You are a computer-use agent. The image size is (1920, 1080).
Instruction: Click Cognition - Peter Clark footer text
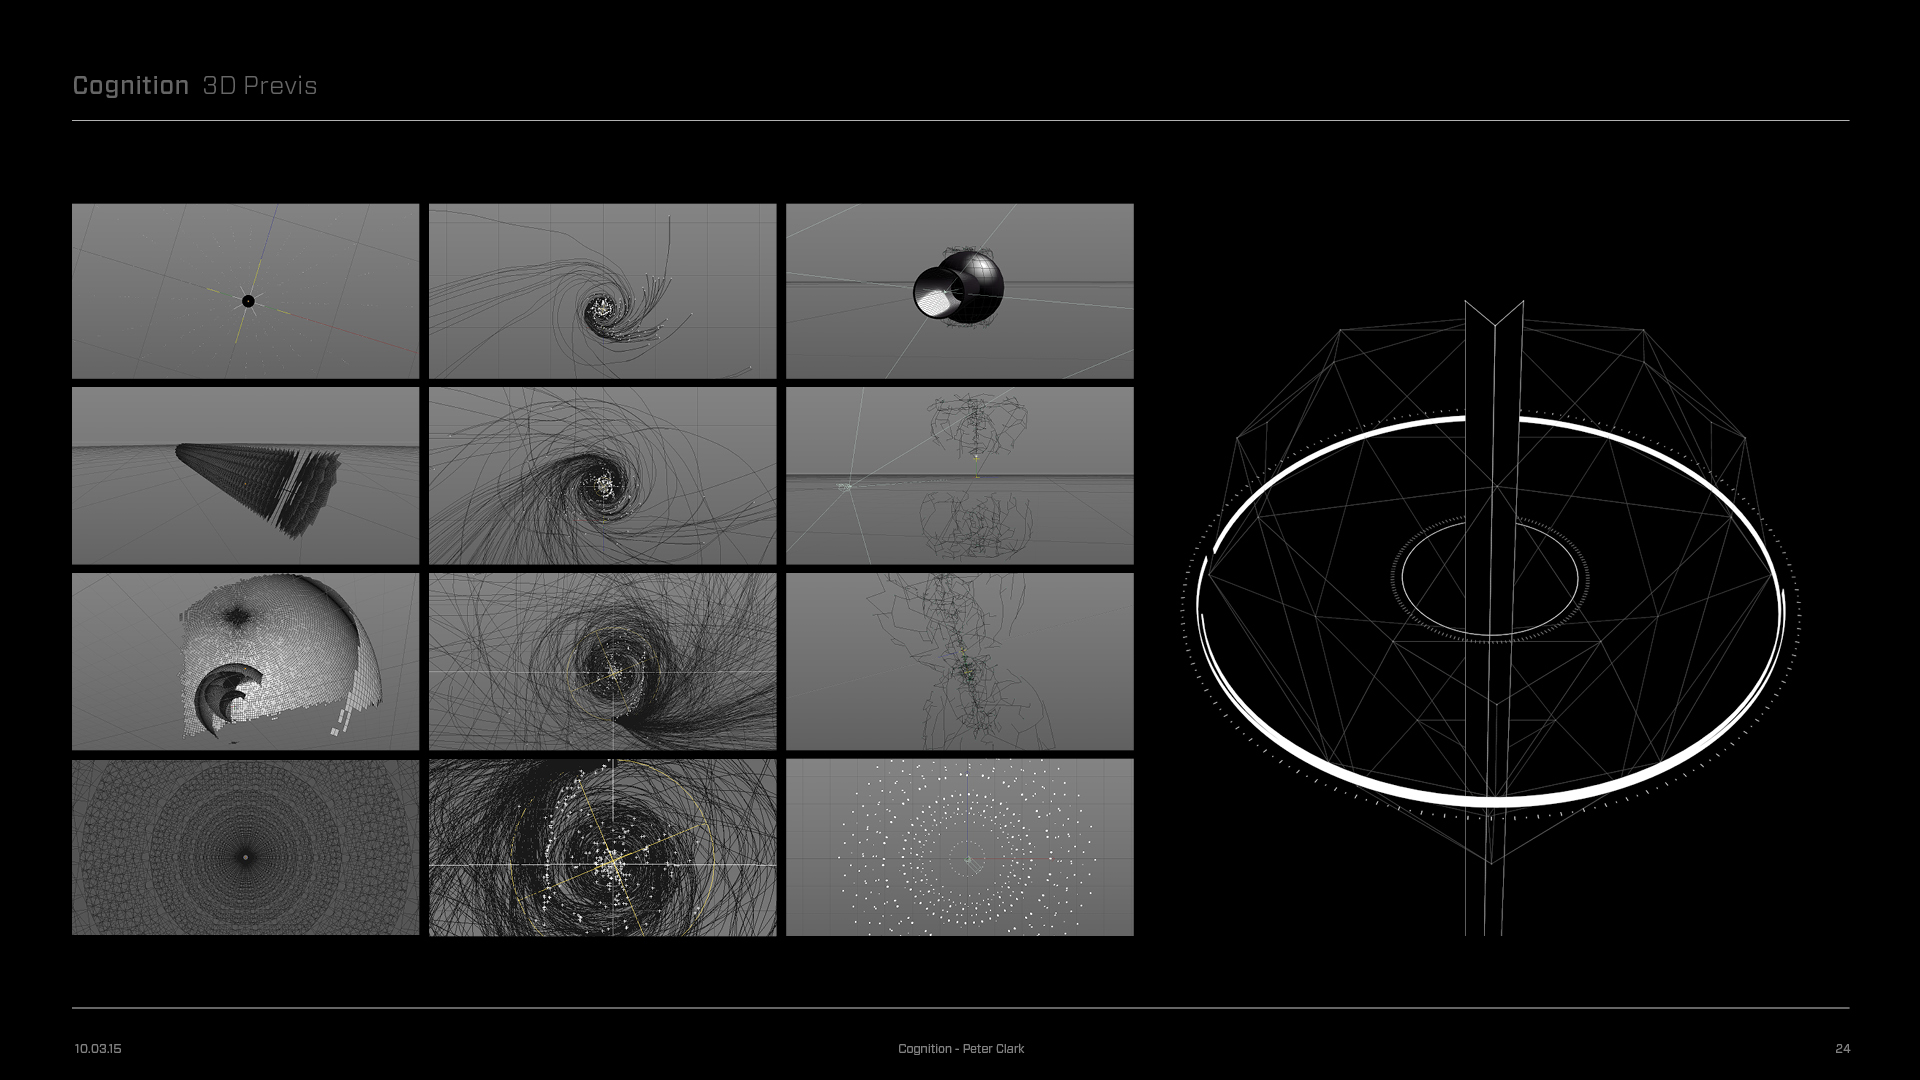point(960,1048)
